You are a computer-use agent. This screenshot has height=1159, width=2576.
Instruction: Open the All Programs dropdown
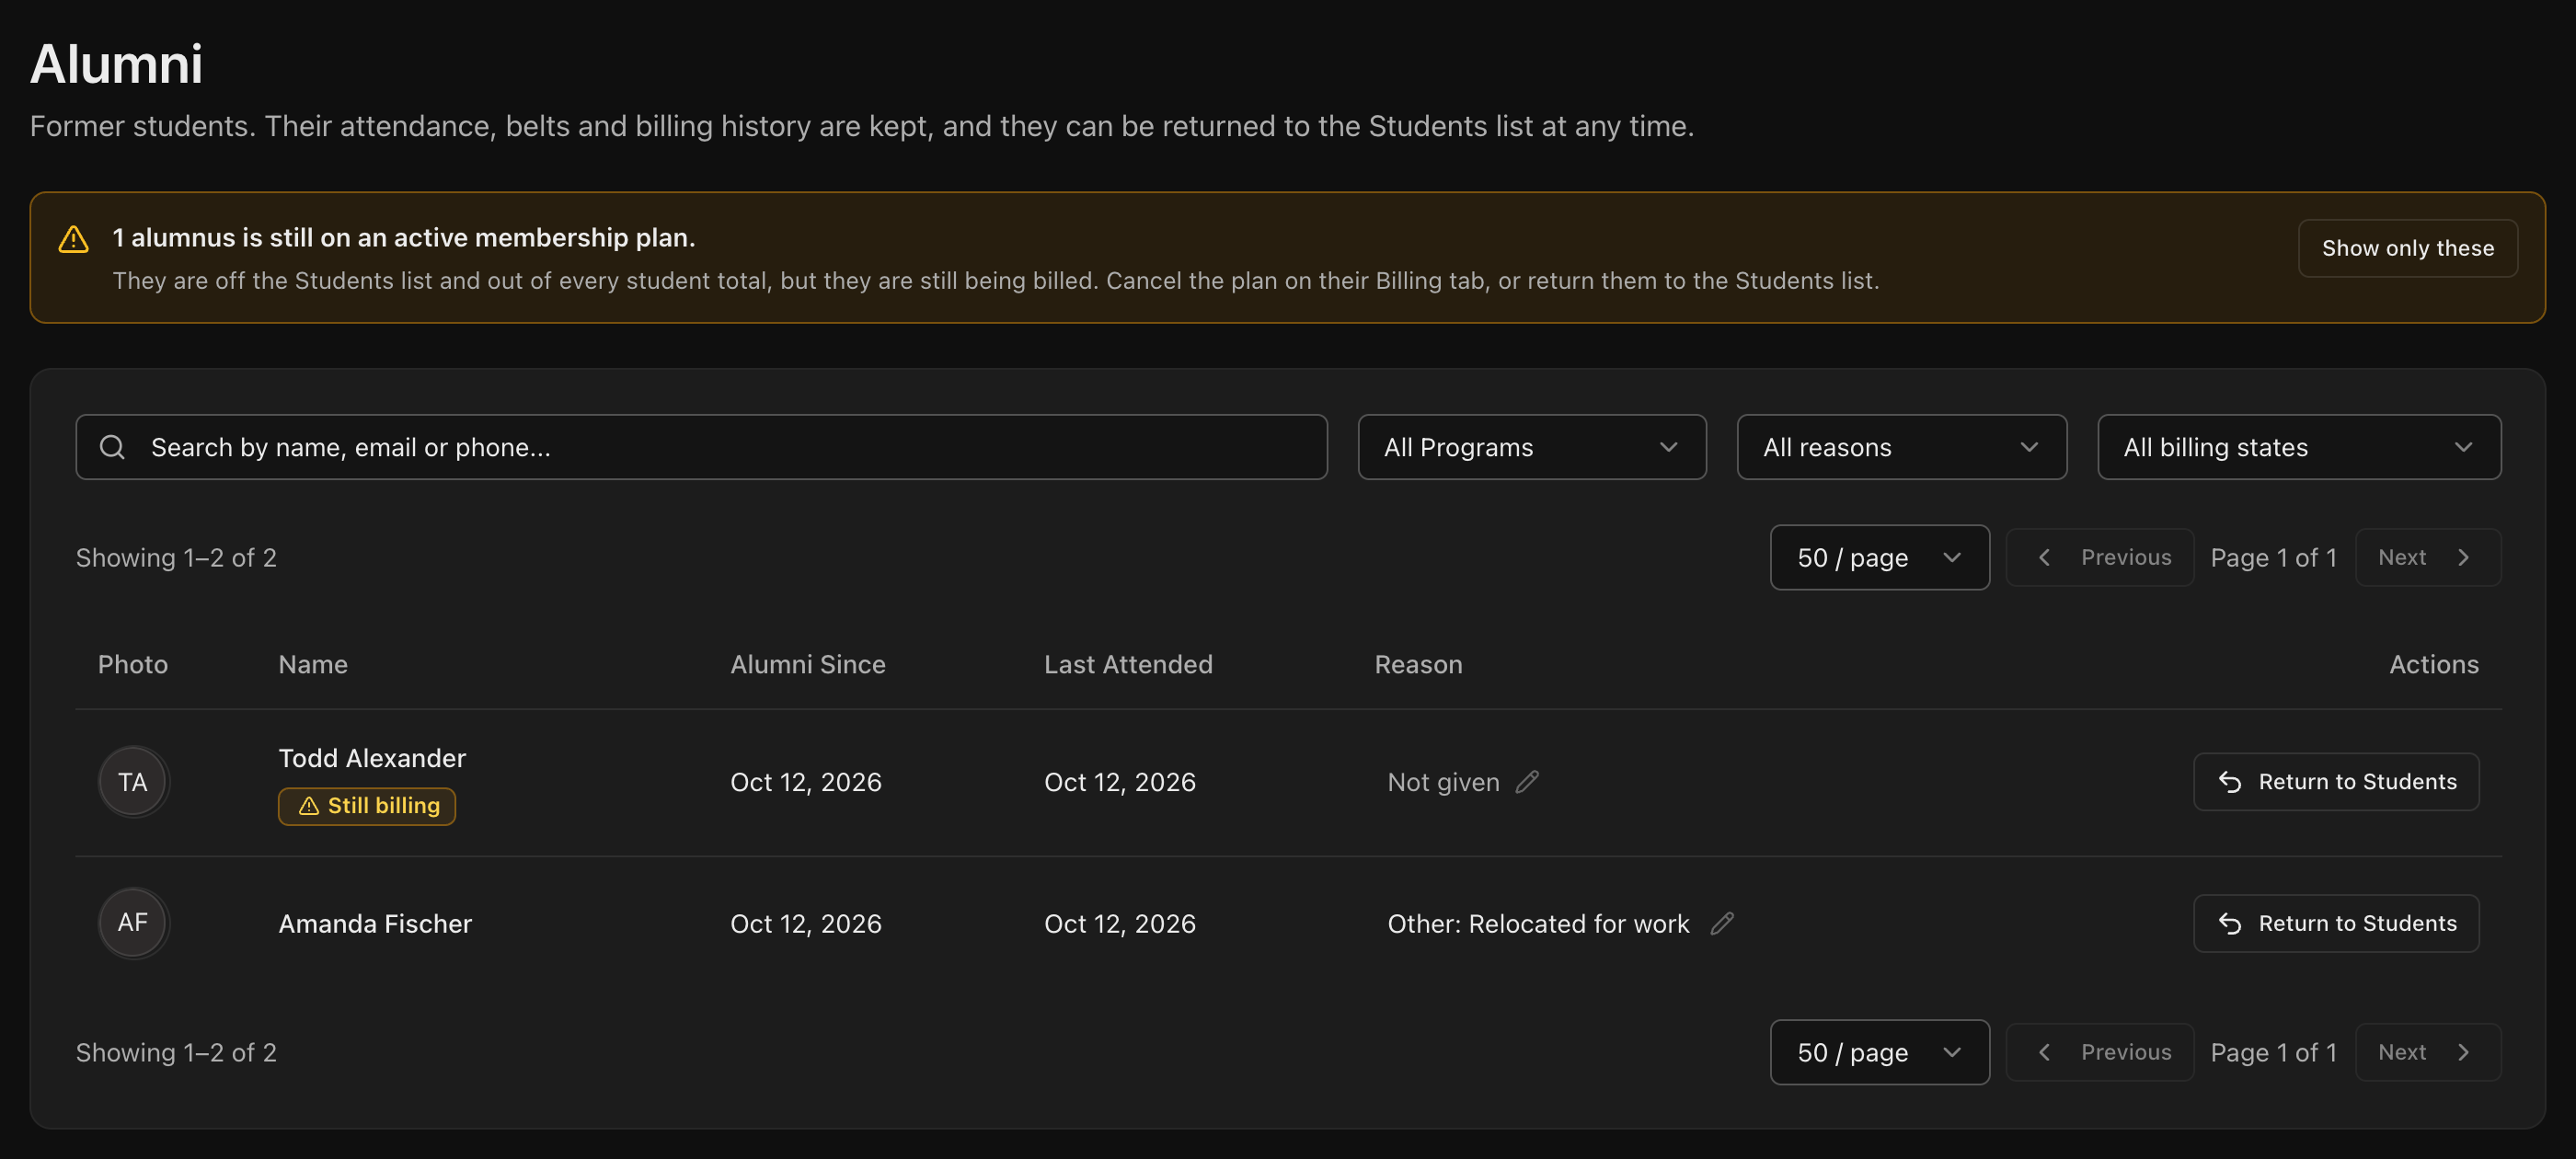1531,447
